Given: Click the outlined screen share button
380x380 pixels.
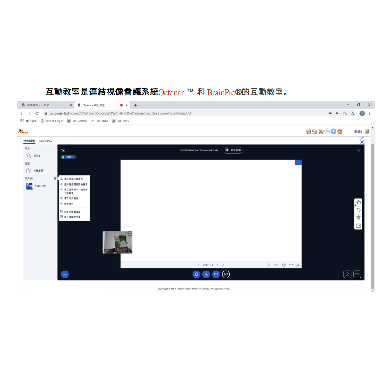Looking at the screenshot, I should 226,274.
